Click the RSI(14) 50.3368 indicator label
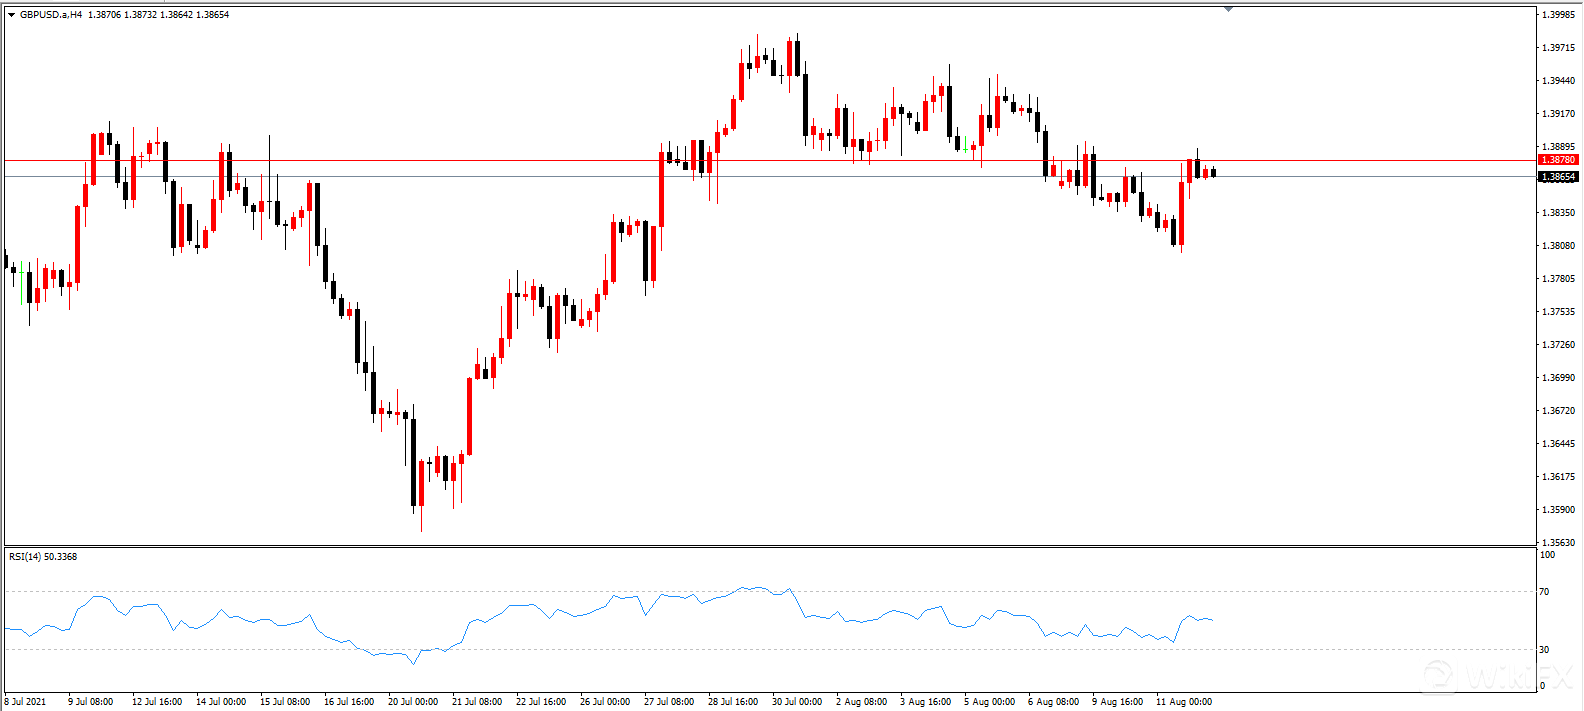Viewport: 1584px width, 711px height. pos(43,556)
